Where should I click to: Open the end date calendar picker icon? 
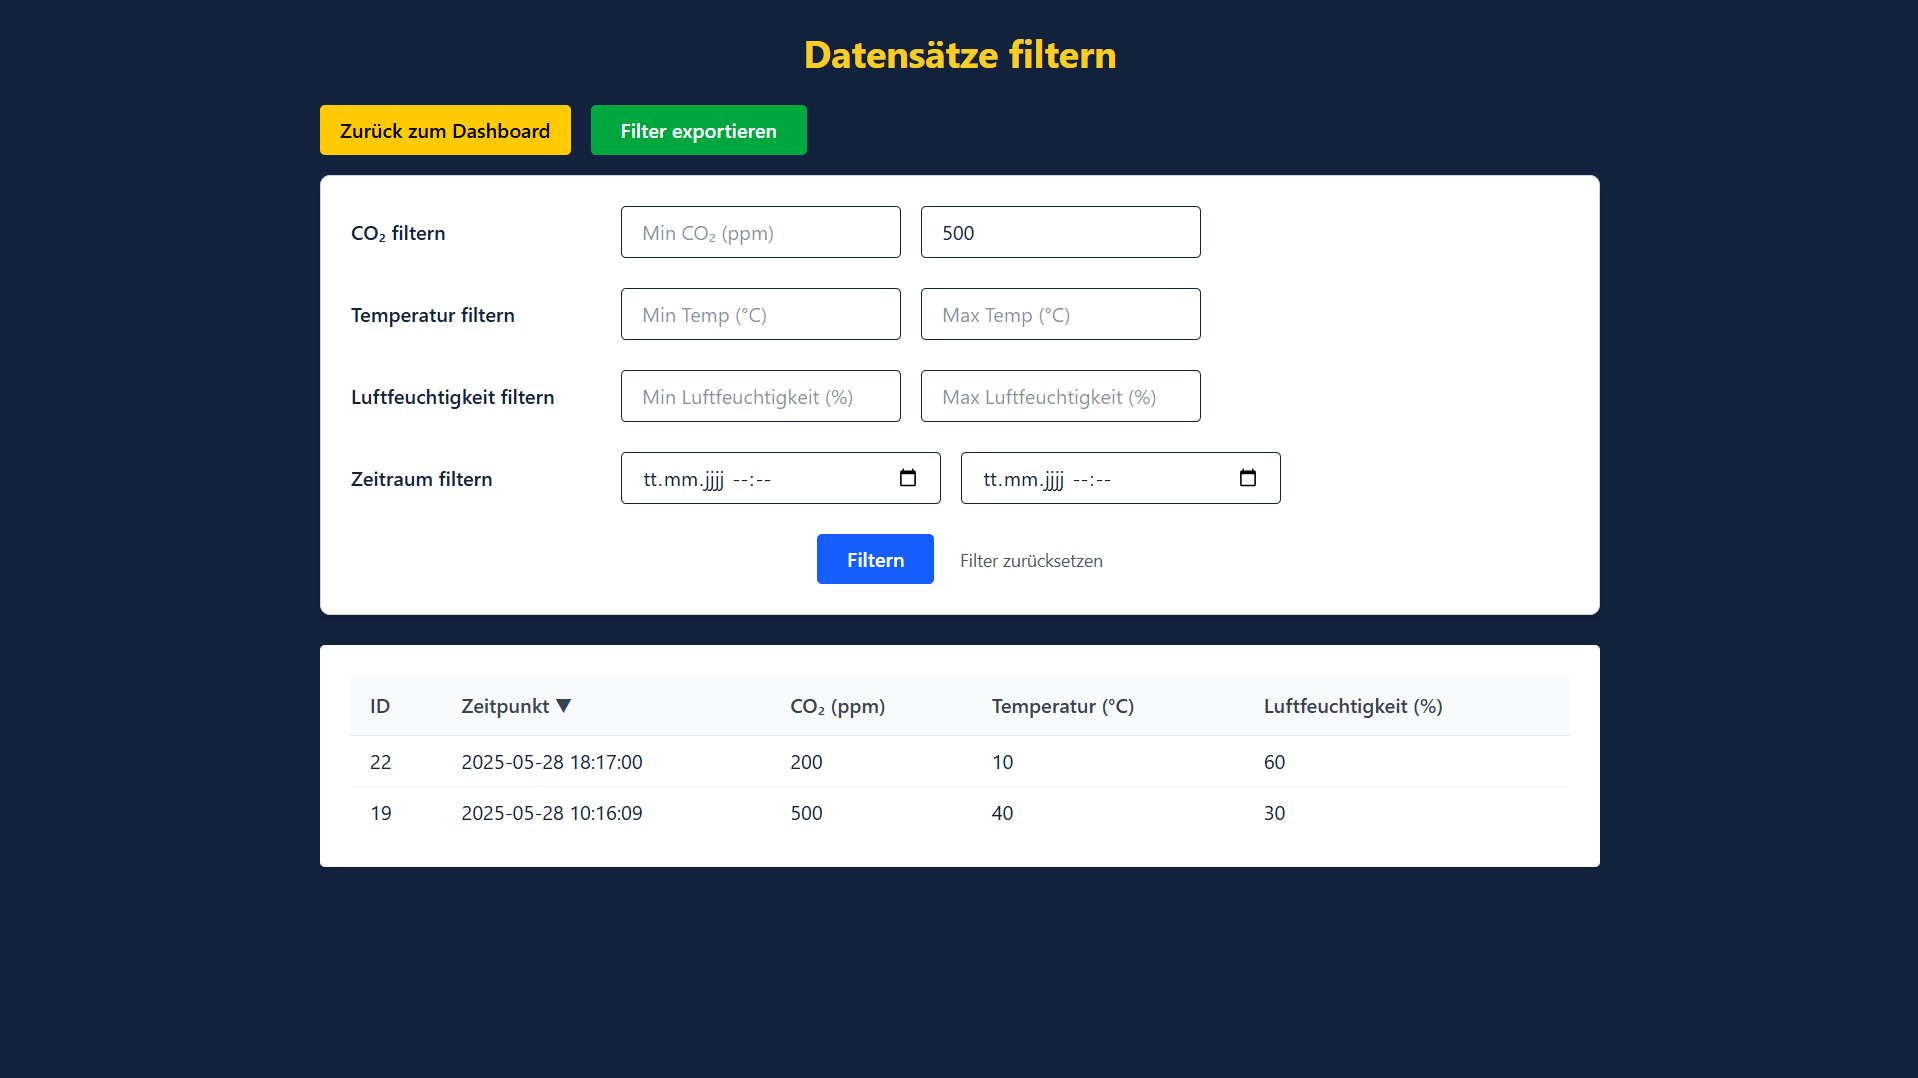pyautogui.click(x=1247, y=478)
